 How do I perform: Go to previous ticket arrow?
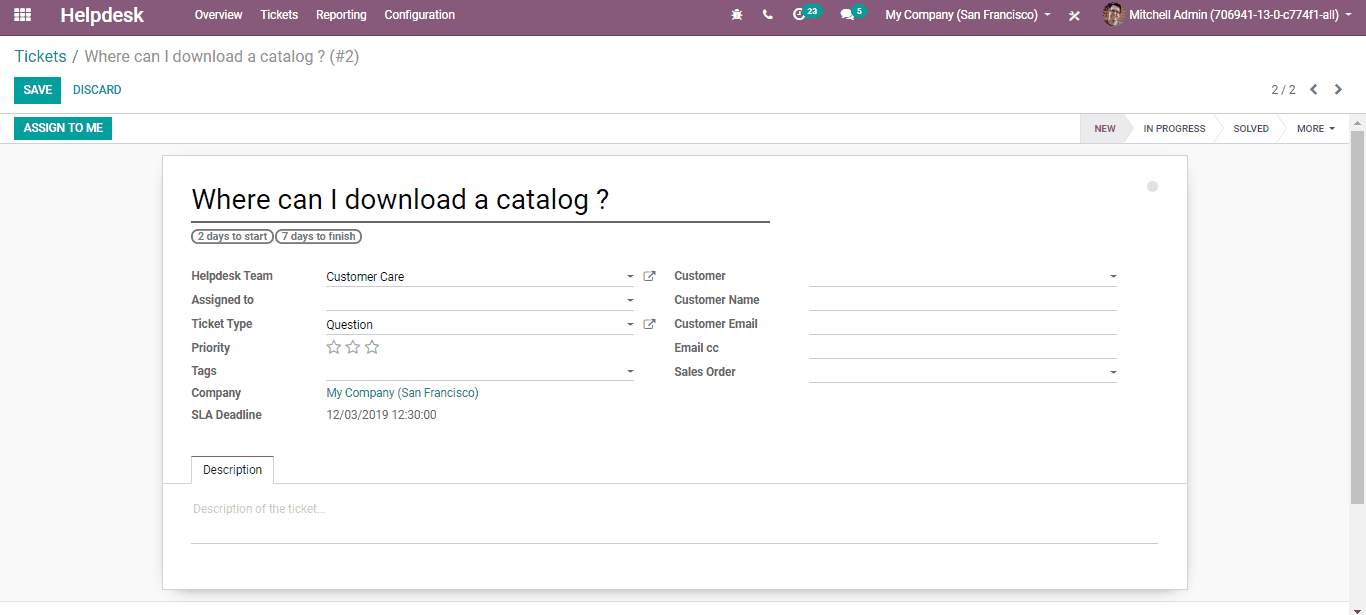tap(1314, 90)
